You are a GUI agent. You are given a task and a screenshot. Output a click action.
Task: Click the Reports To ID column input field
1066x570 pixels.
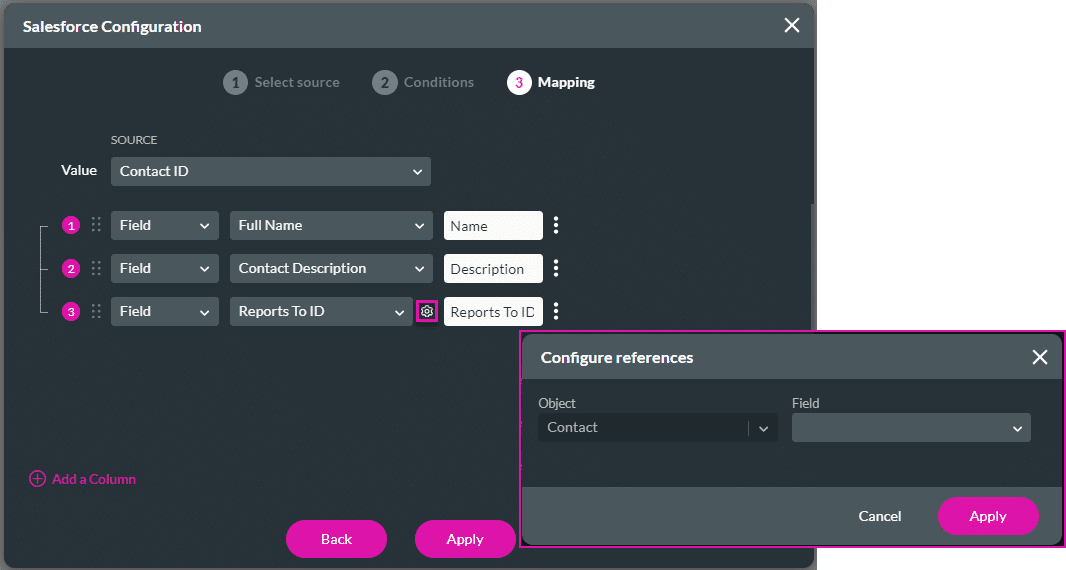(493, 312)
